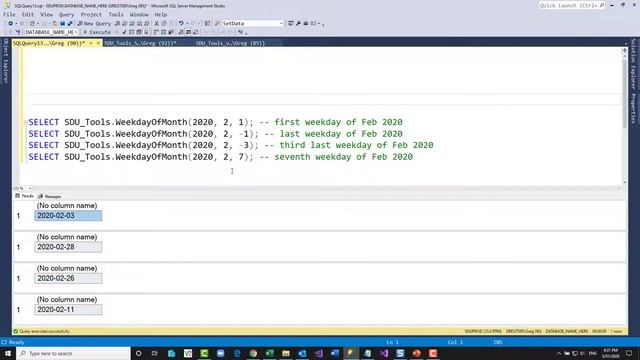This screenshot has width=640, height=360.
Task: Click Display Estimated Execution Plan icon
Action: click(x=131, y=32)
